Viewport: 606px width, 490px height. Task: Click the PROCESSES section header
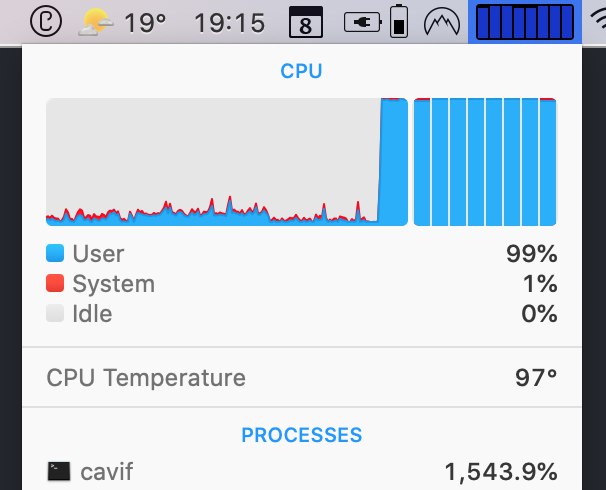[x=301, y=435]
